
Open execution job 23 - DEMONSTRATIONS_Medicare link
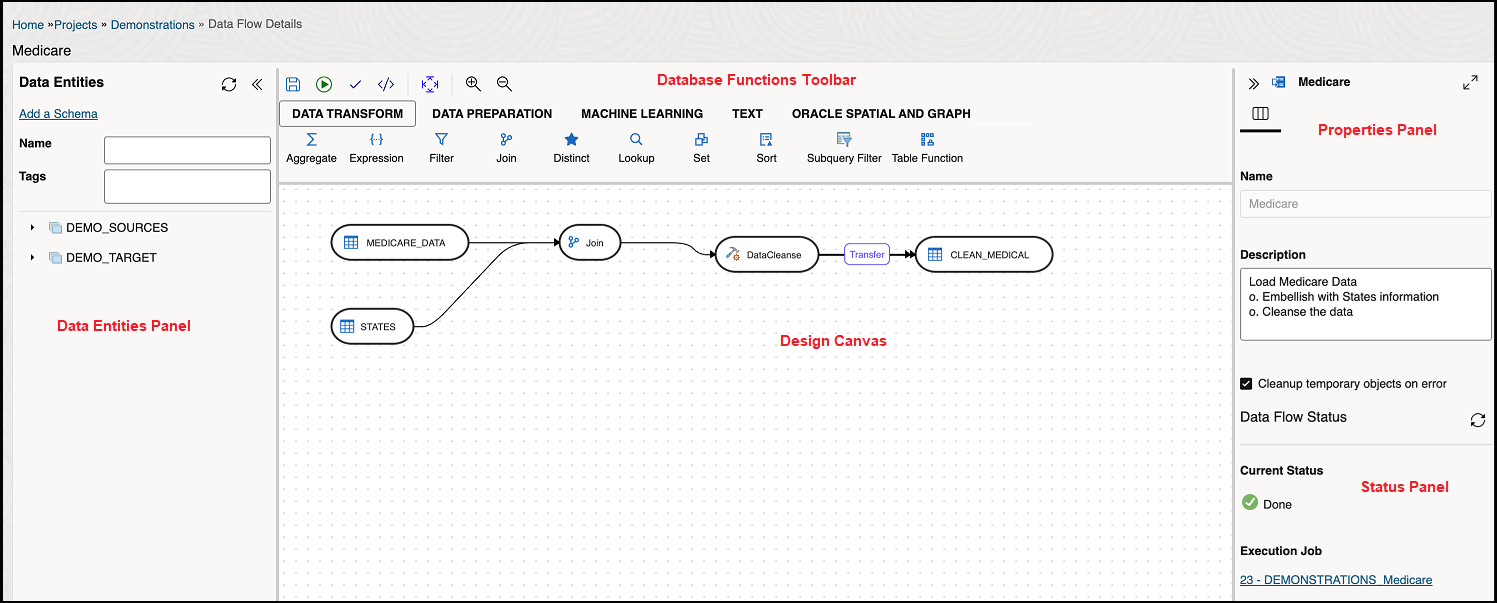(x=1335, y=579)
